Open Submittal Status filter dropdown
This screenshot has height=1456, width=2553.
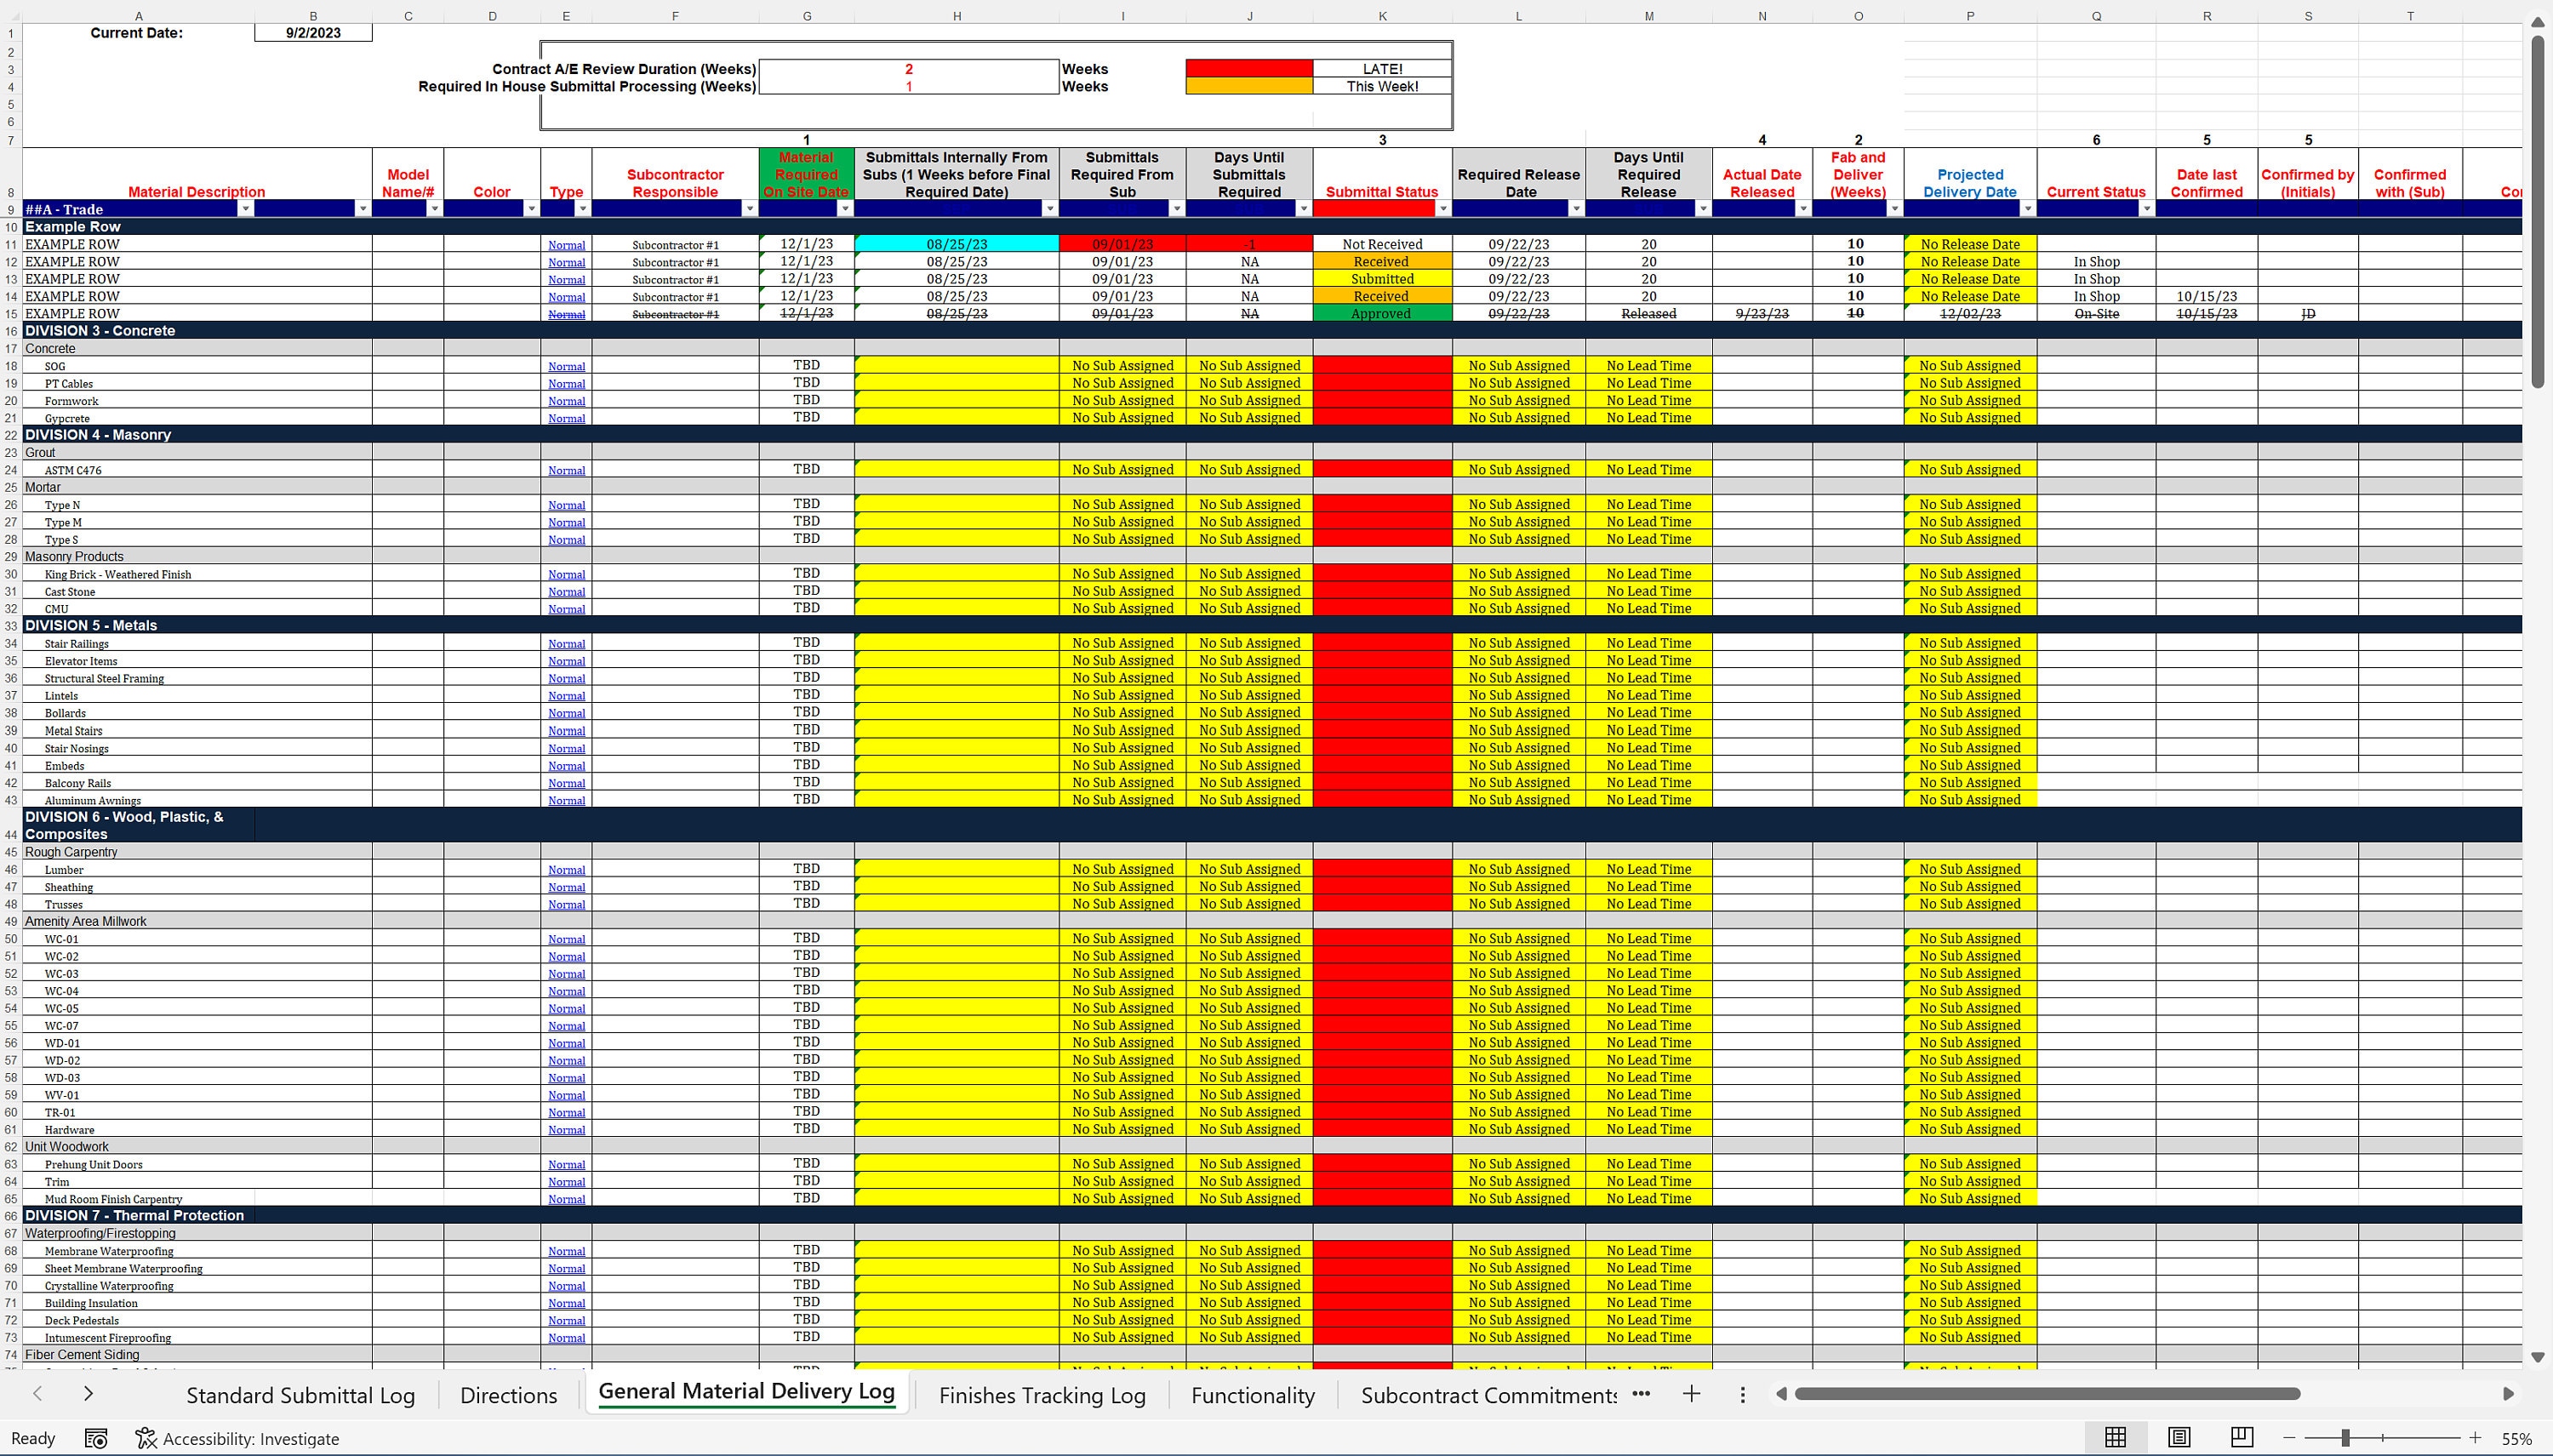point(1443,208)
